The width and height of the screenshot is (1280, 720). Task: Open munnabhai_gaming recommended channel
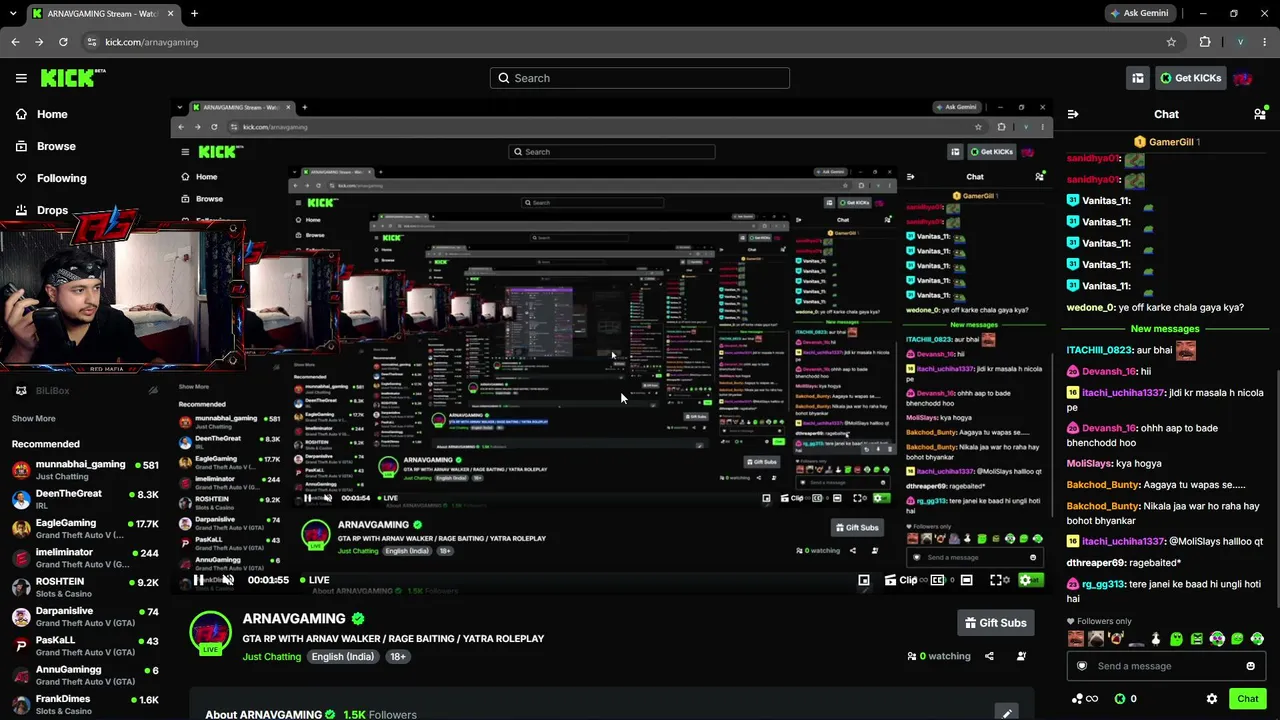coord(85,469)
